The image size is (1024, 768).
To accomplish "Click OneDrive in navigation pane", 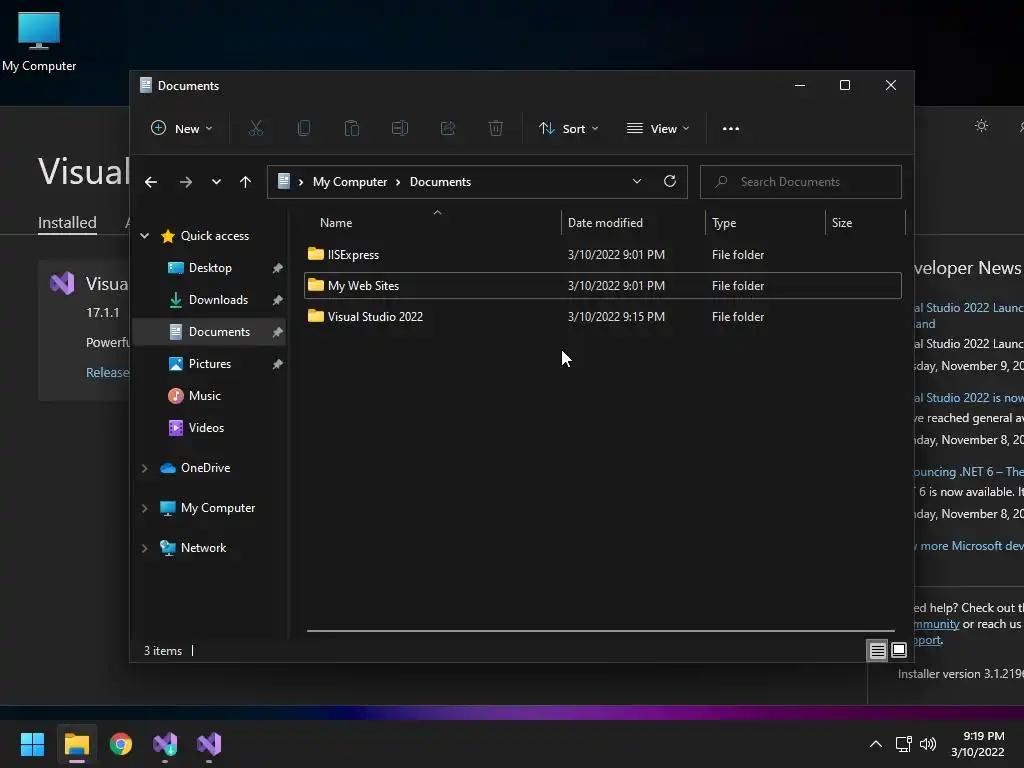I will (x=205, y=468).
